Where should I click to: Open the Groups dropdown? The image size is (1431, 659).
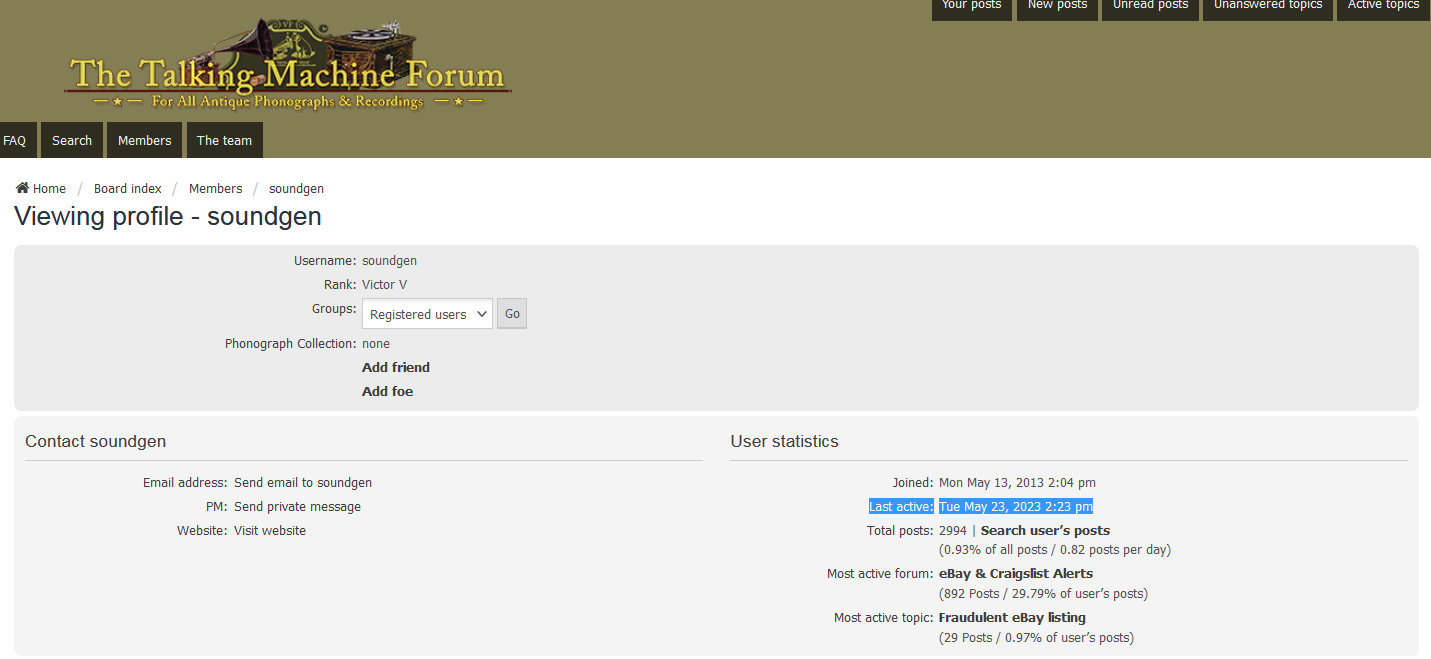pyautogui.click(x=427, y=314)
